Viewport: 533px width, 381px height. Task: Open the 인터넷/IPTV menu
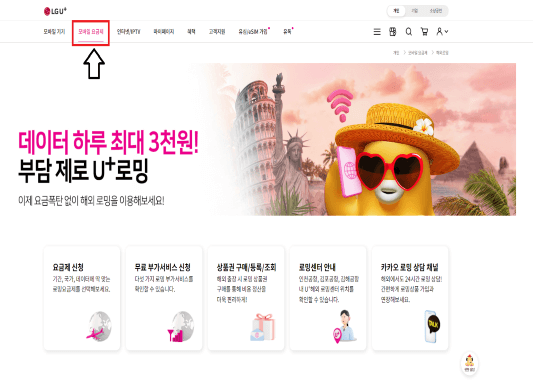click(x=128, y=32)
